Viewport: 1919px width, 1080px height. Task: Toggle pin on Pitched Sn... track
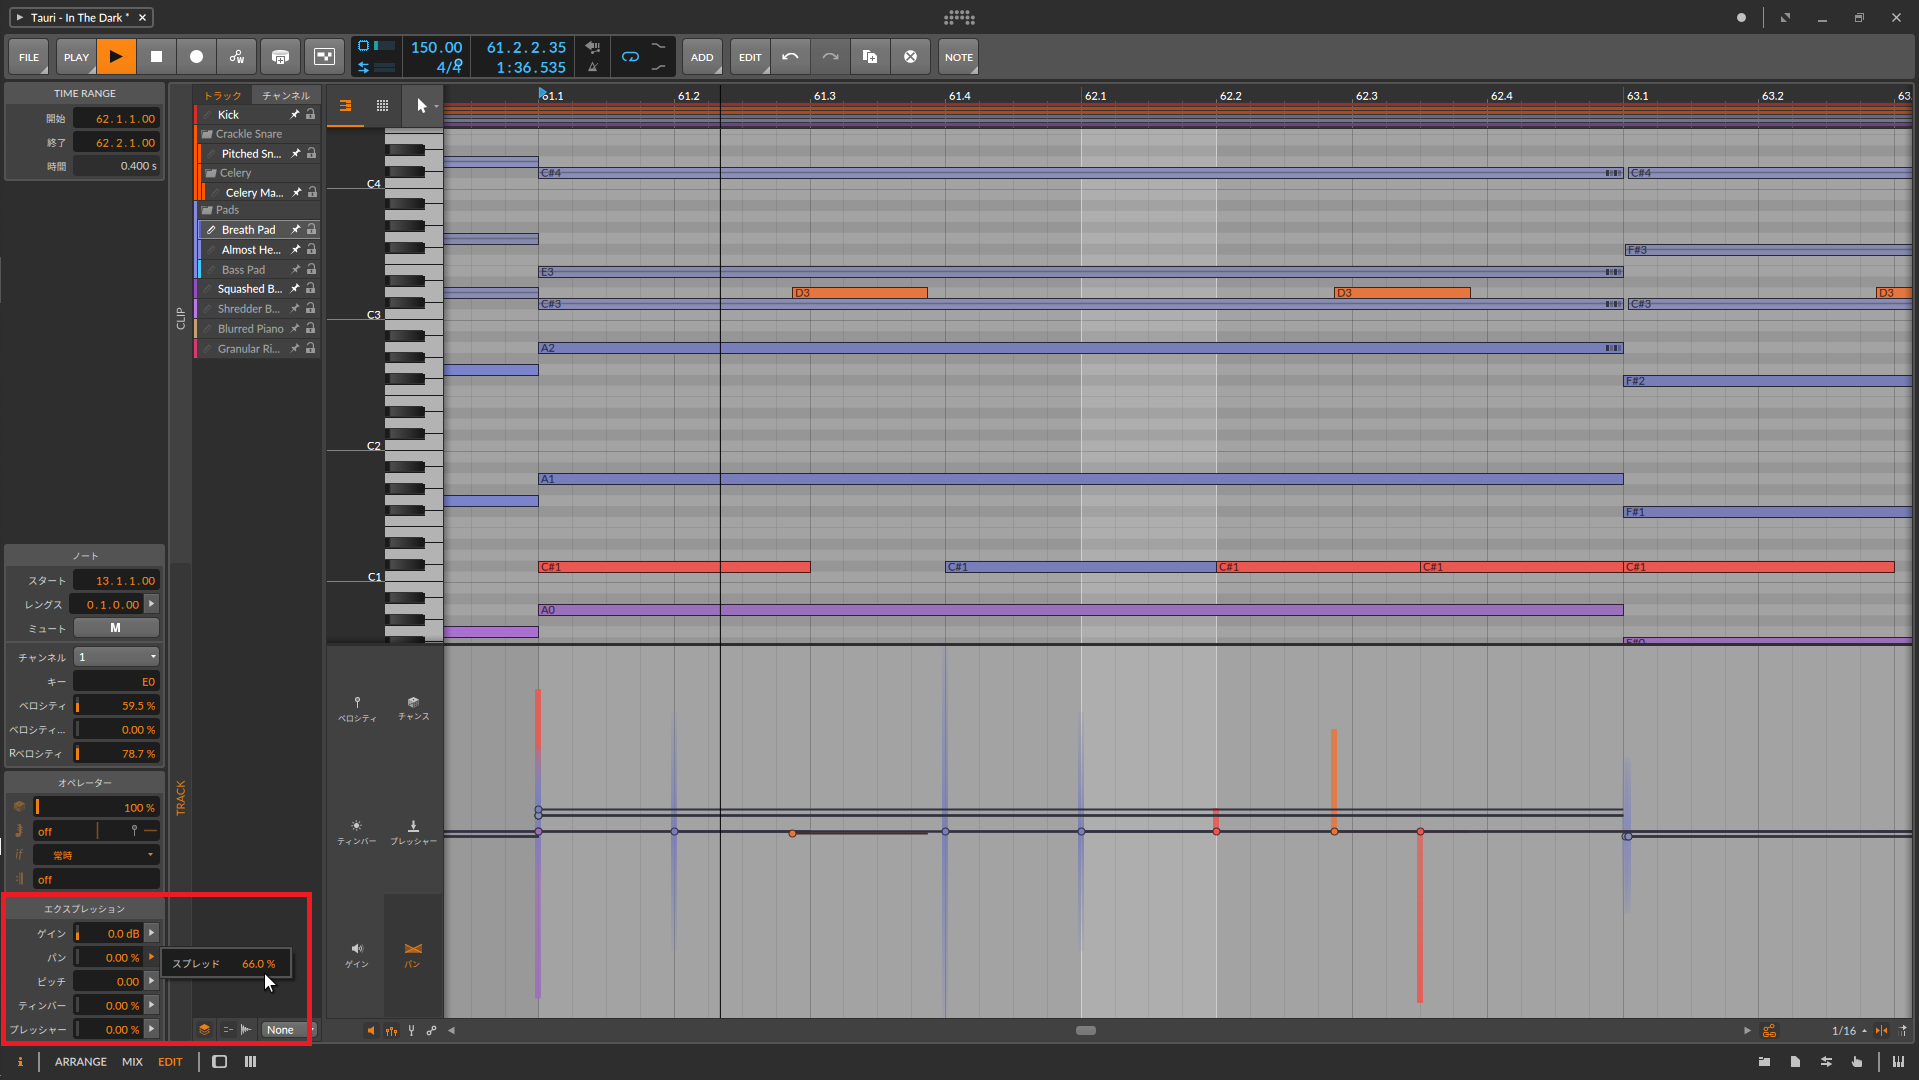296,153
